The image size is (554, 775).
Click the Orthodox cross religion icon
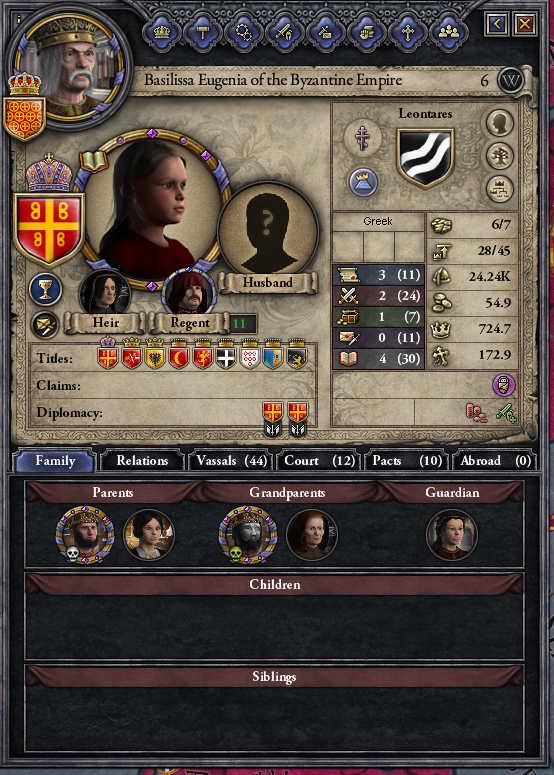coord(363,136)
